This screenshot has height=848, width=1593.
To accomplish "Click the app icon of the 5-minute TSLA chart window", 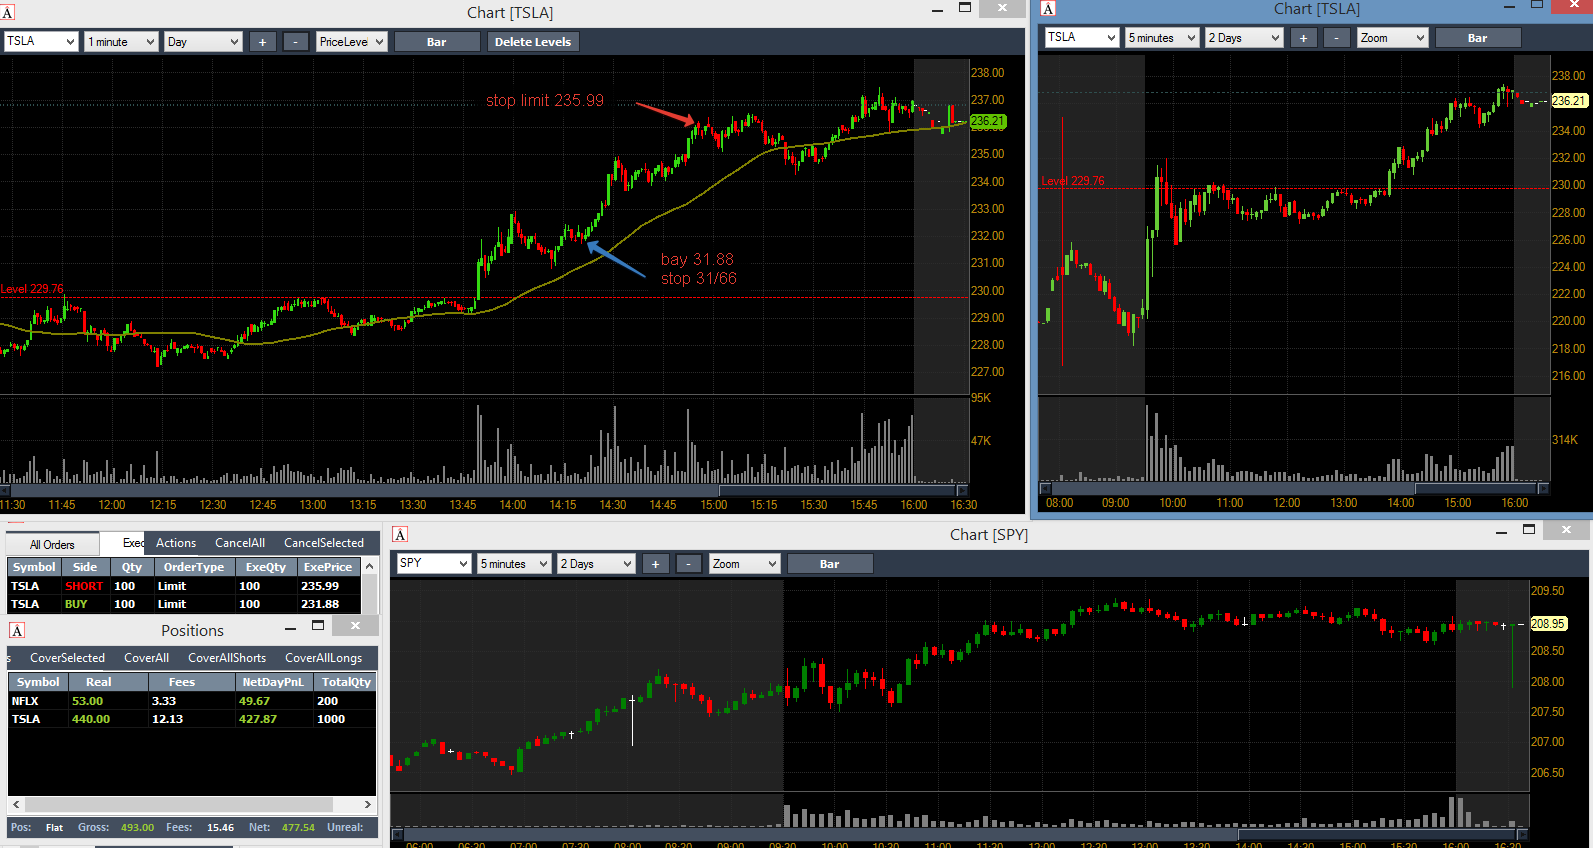I will pos(1048,8).
